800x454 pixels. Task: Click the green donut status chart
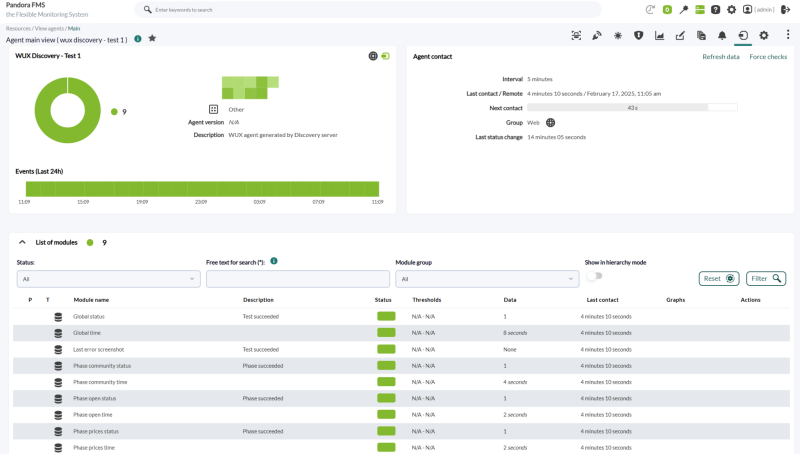click(x=67, y=110)
